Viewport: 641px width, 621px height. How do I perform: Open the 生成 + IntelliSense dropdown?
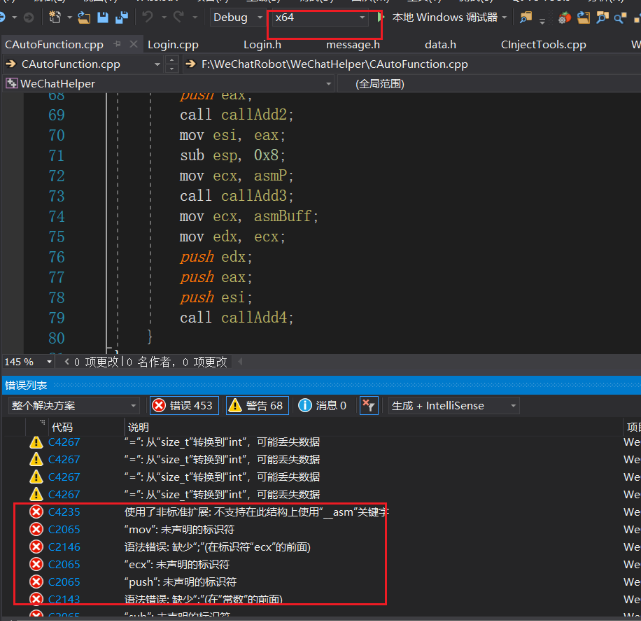[x=454, y=405]
